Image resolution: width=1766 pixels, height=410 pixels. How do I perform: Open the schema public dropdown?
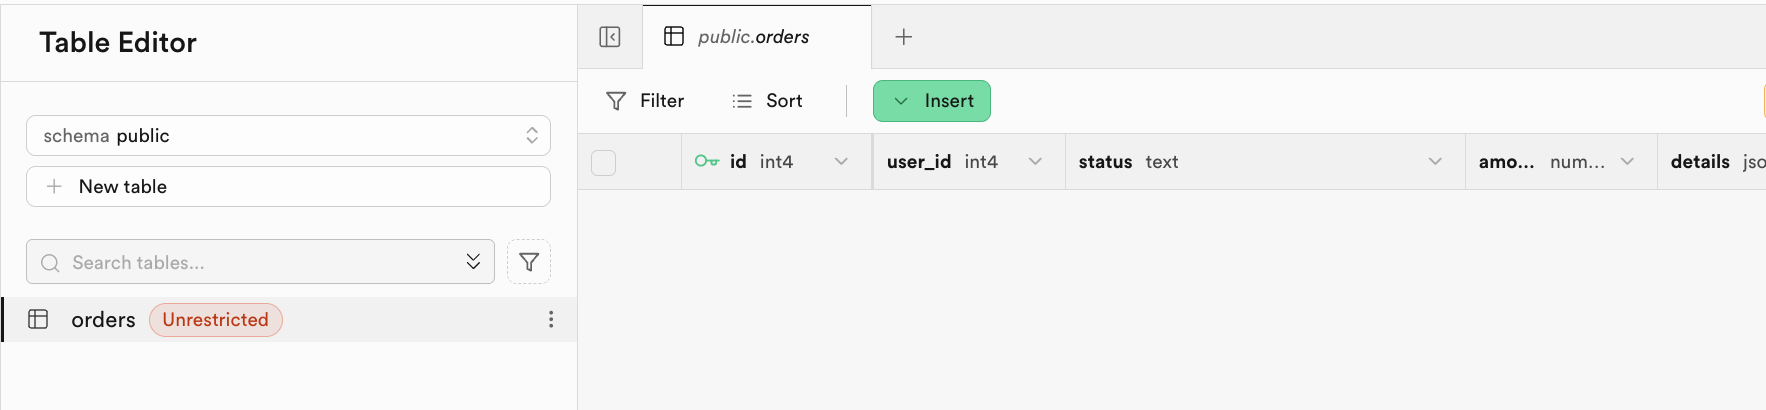[x=288, y=136]
